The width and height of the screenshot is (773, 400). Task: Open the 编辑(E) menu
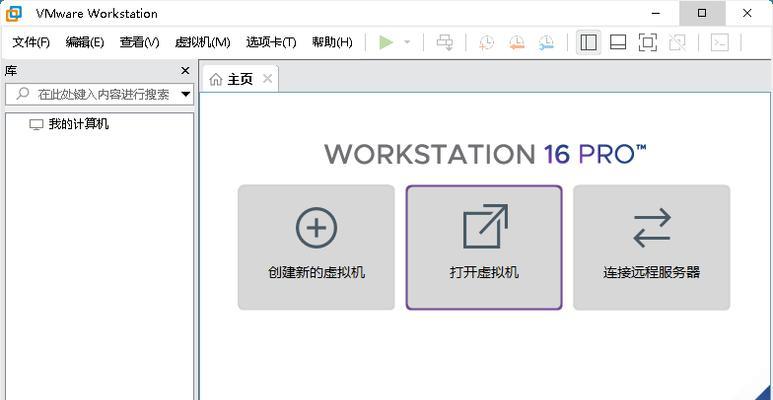[85, 42]
